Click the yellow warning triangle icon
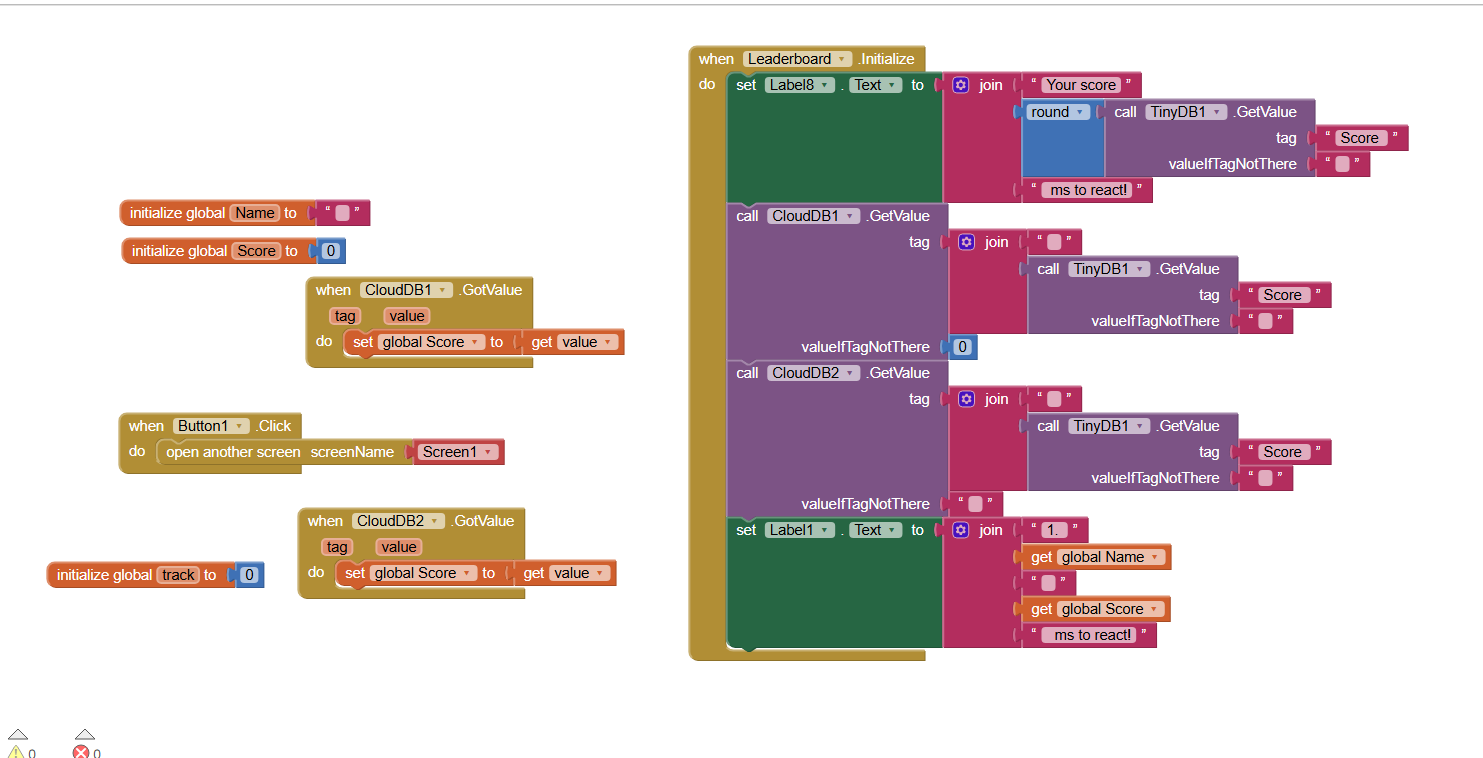The image size is (1483, 758). [x=16, y=752]
